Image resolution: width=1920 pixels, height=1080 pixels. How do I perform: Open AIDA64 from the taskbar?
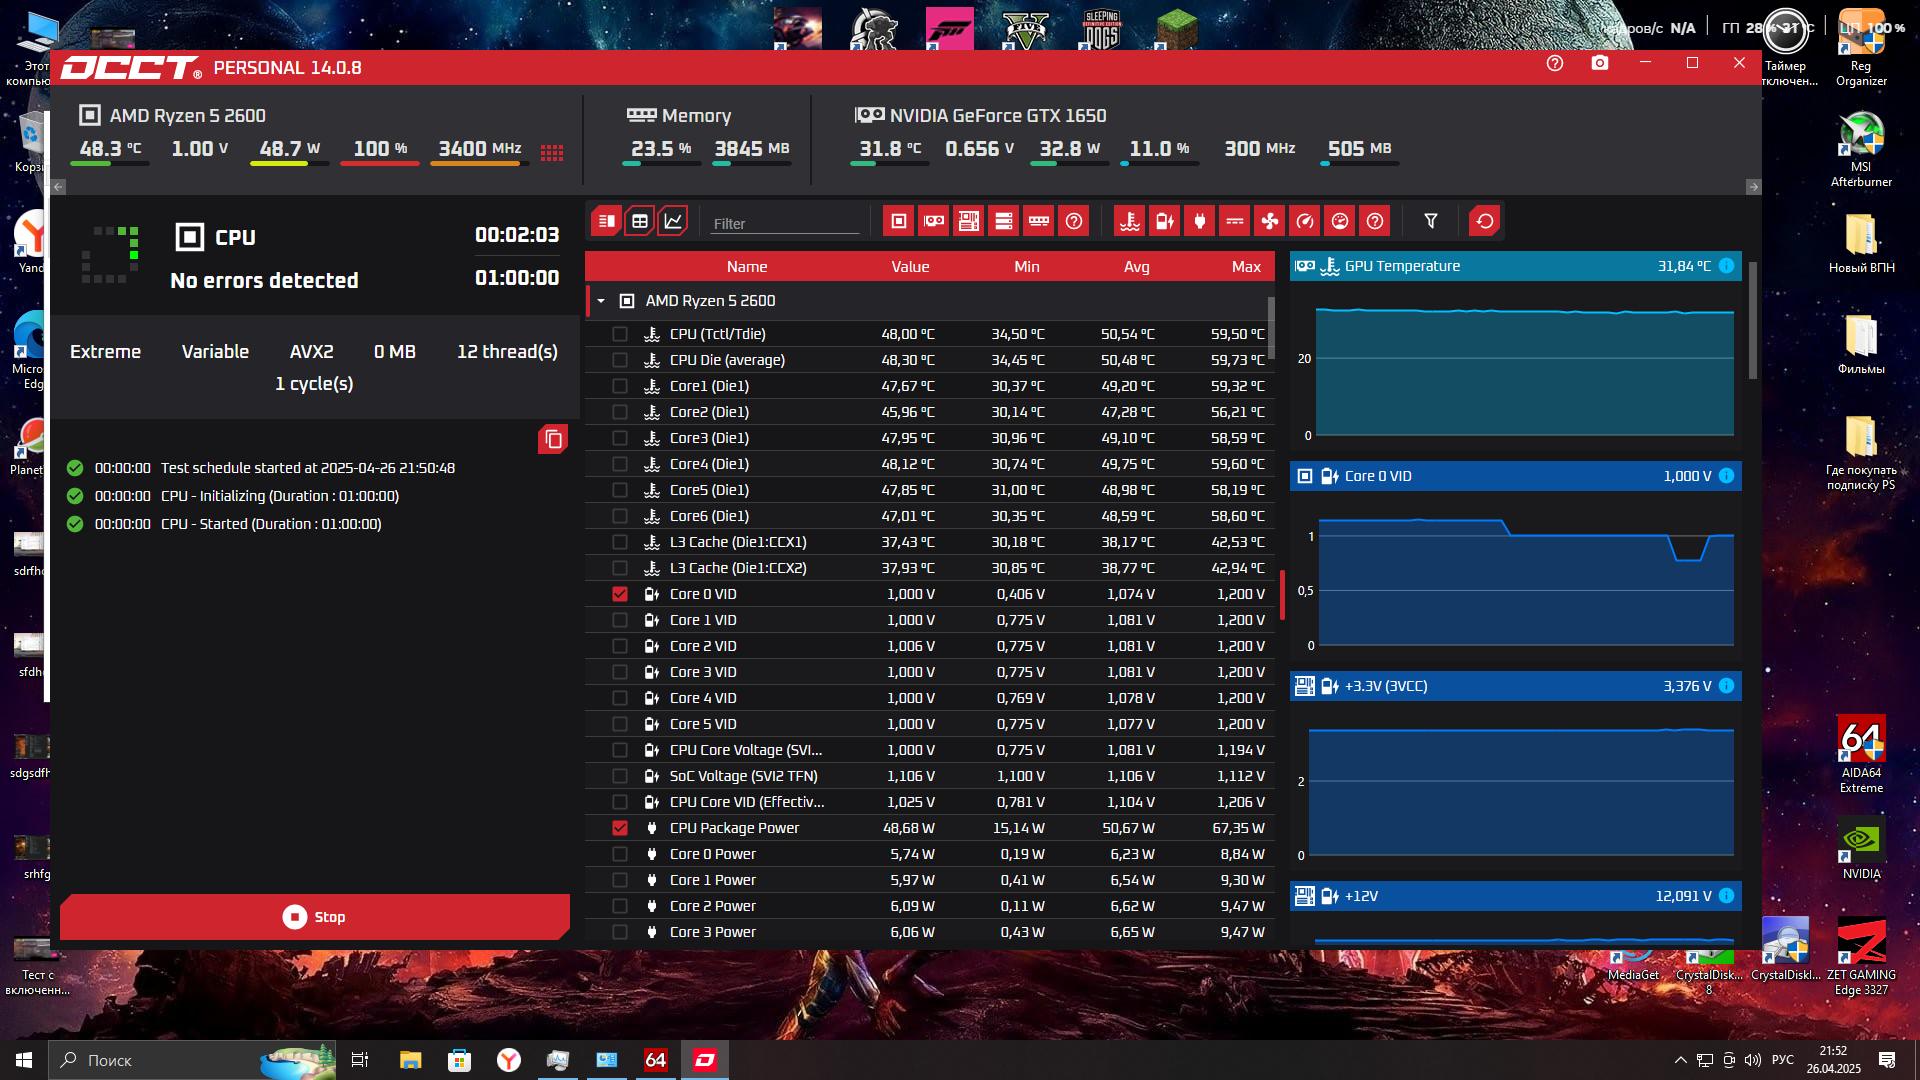(x=655, y=1060)
